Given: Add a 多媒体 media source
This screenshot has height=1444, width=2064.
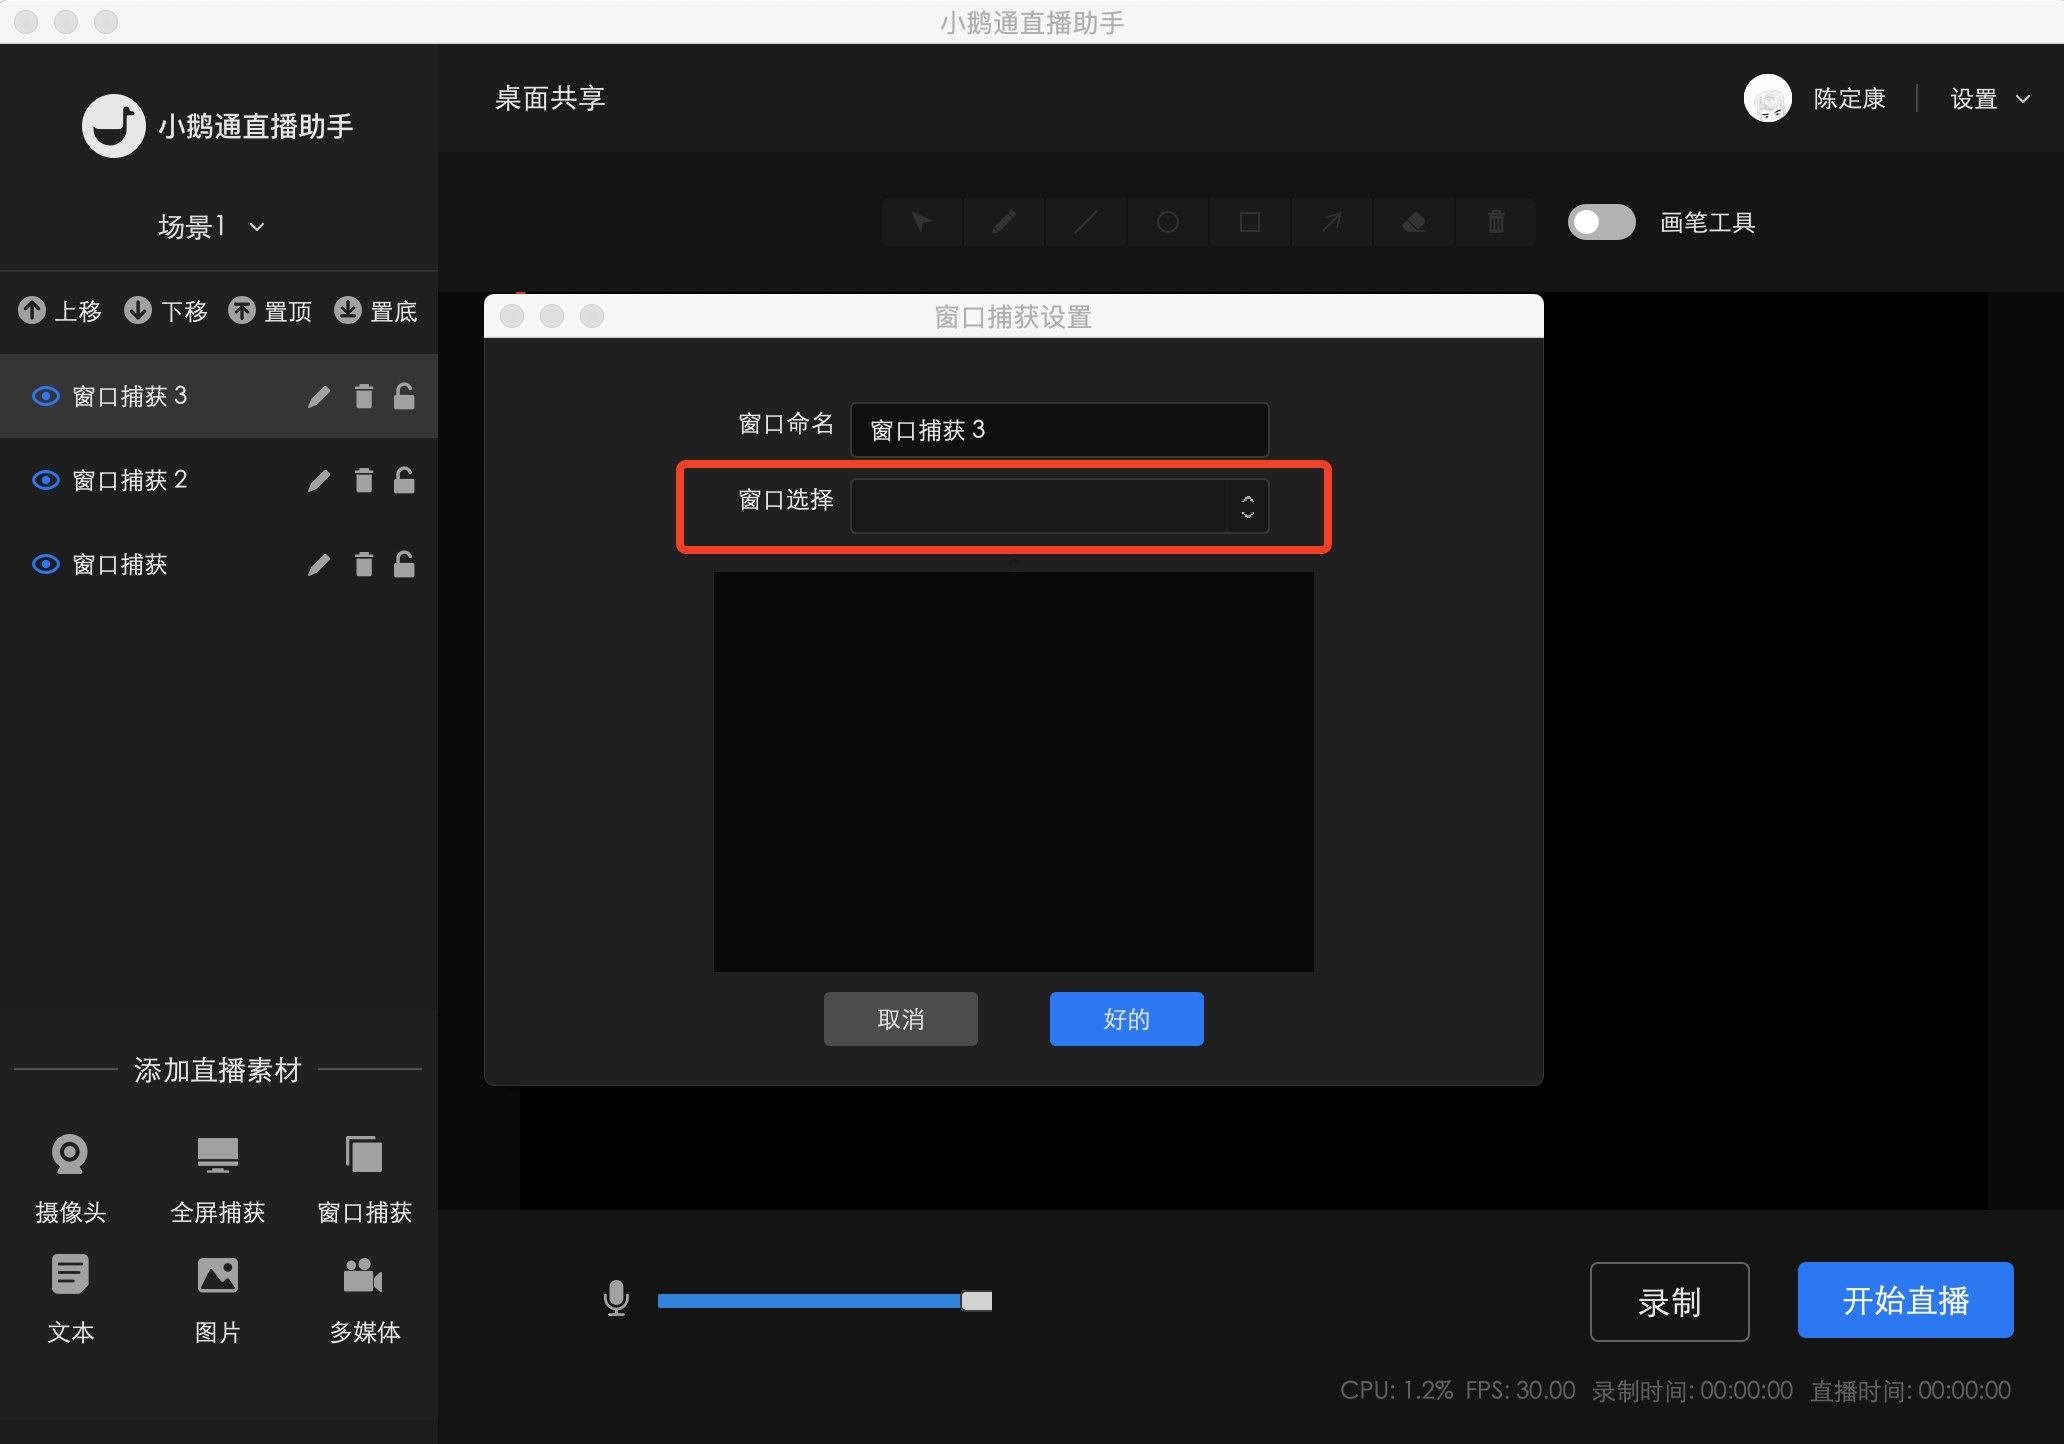Looking at the screenshot, I should pyautogui.click(x=364, y=1298).
